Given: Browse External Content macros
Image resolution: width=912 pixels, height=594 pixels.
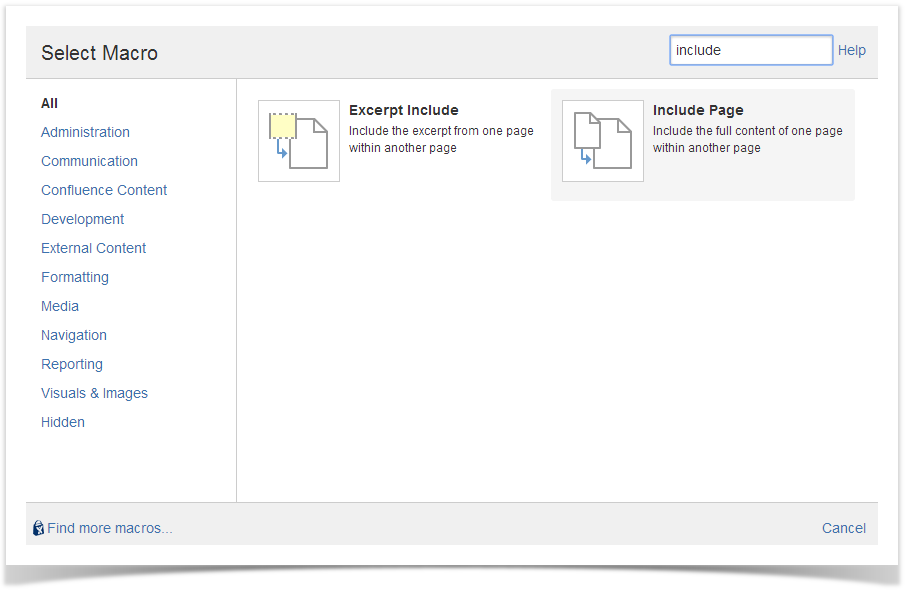Looking at the screenshot, I should (94, 248).
